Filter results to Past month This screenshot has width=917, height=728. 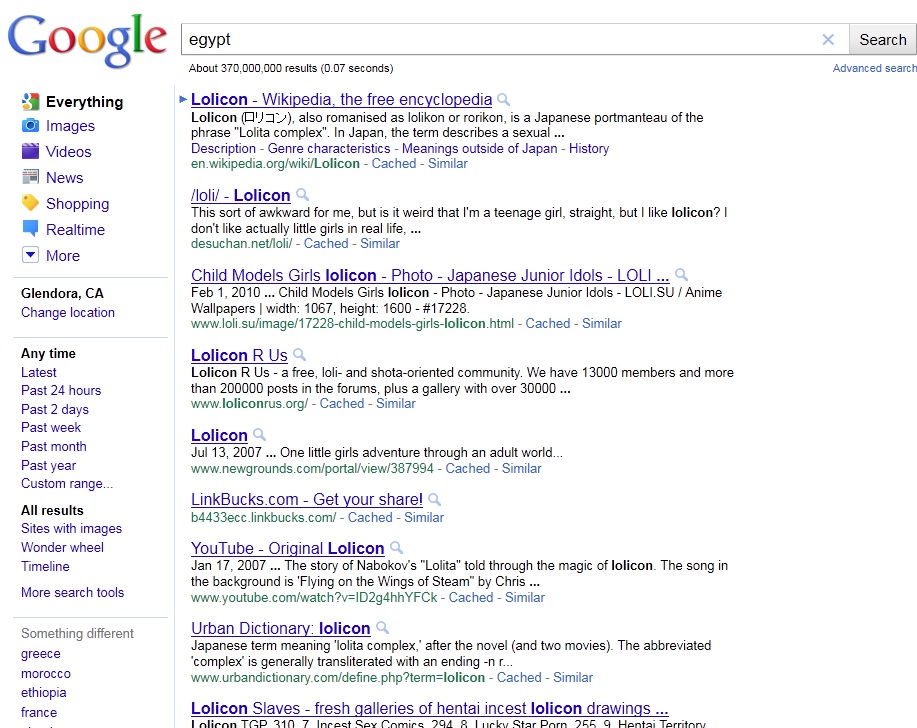tap(54, 447)
